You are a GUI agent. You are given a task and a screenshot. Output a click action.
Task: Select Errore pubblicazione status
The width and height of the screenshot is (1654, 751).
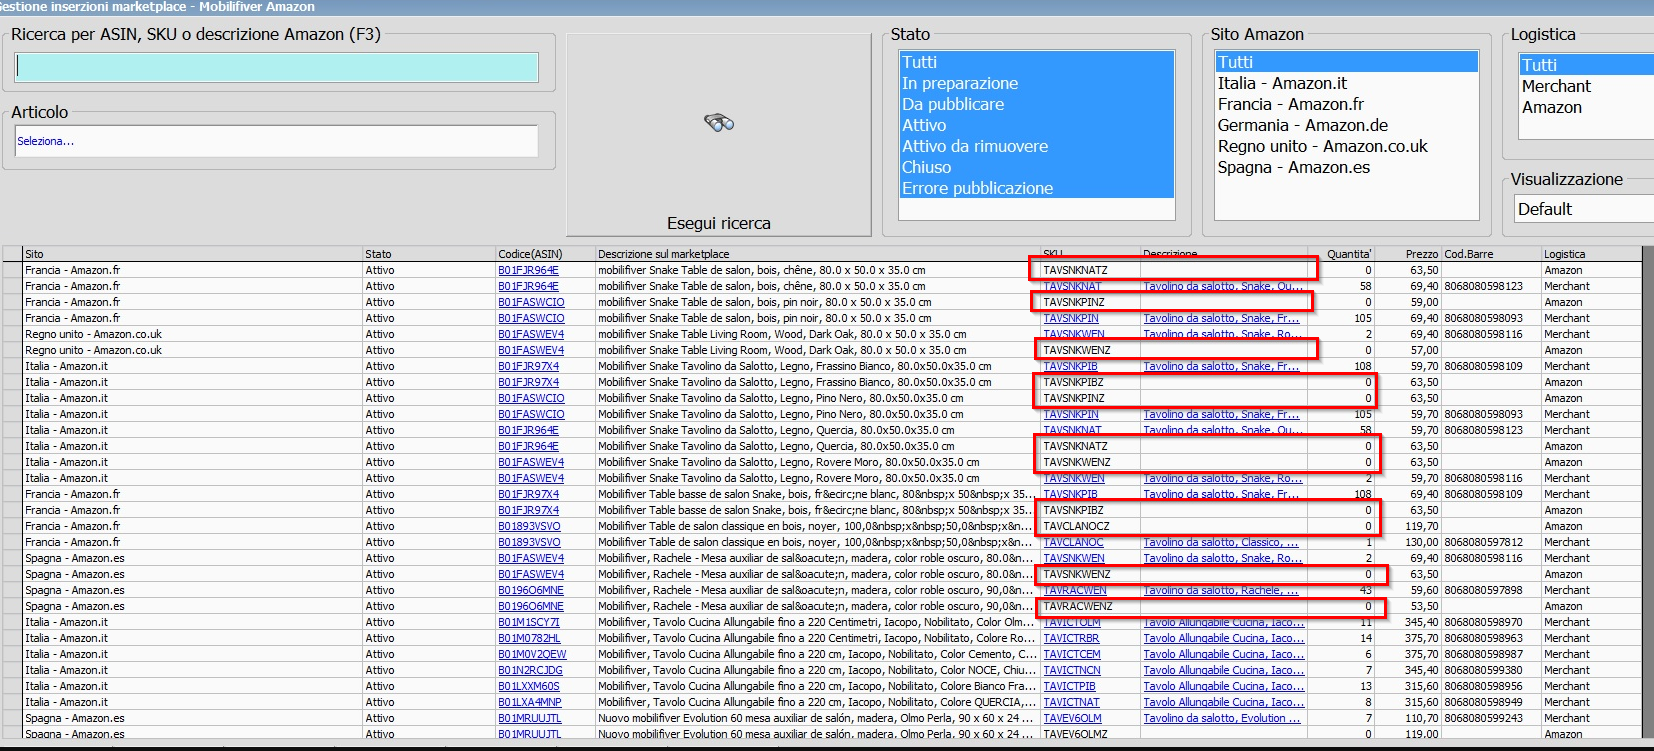click(1036, 188)
